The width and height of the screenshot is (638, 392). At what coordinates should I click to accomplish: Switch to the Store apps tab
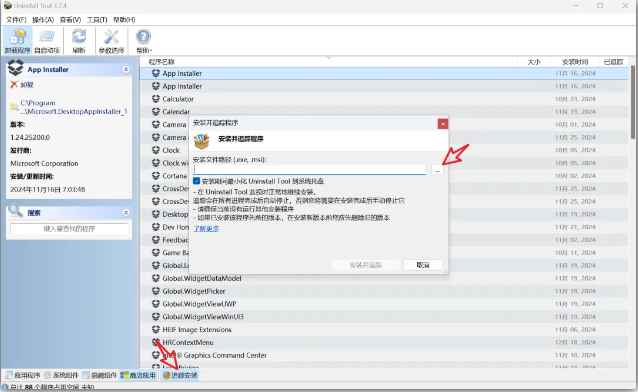point(138,375)
